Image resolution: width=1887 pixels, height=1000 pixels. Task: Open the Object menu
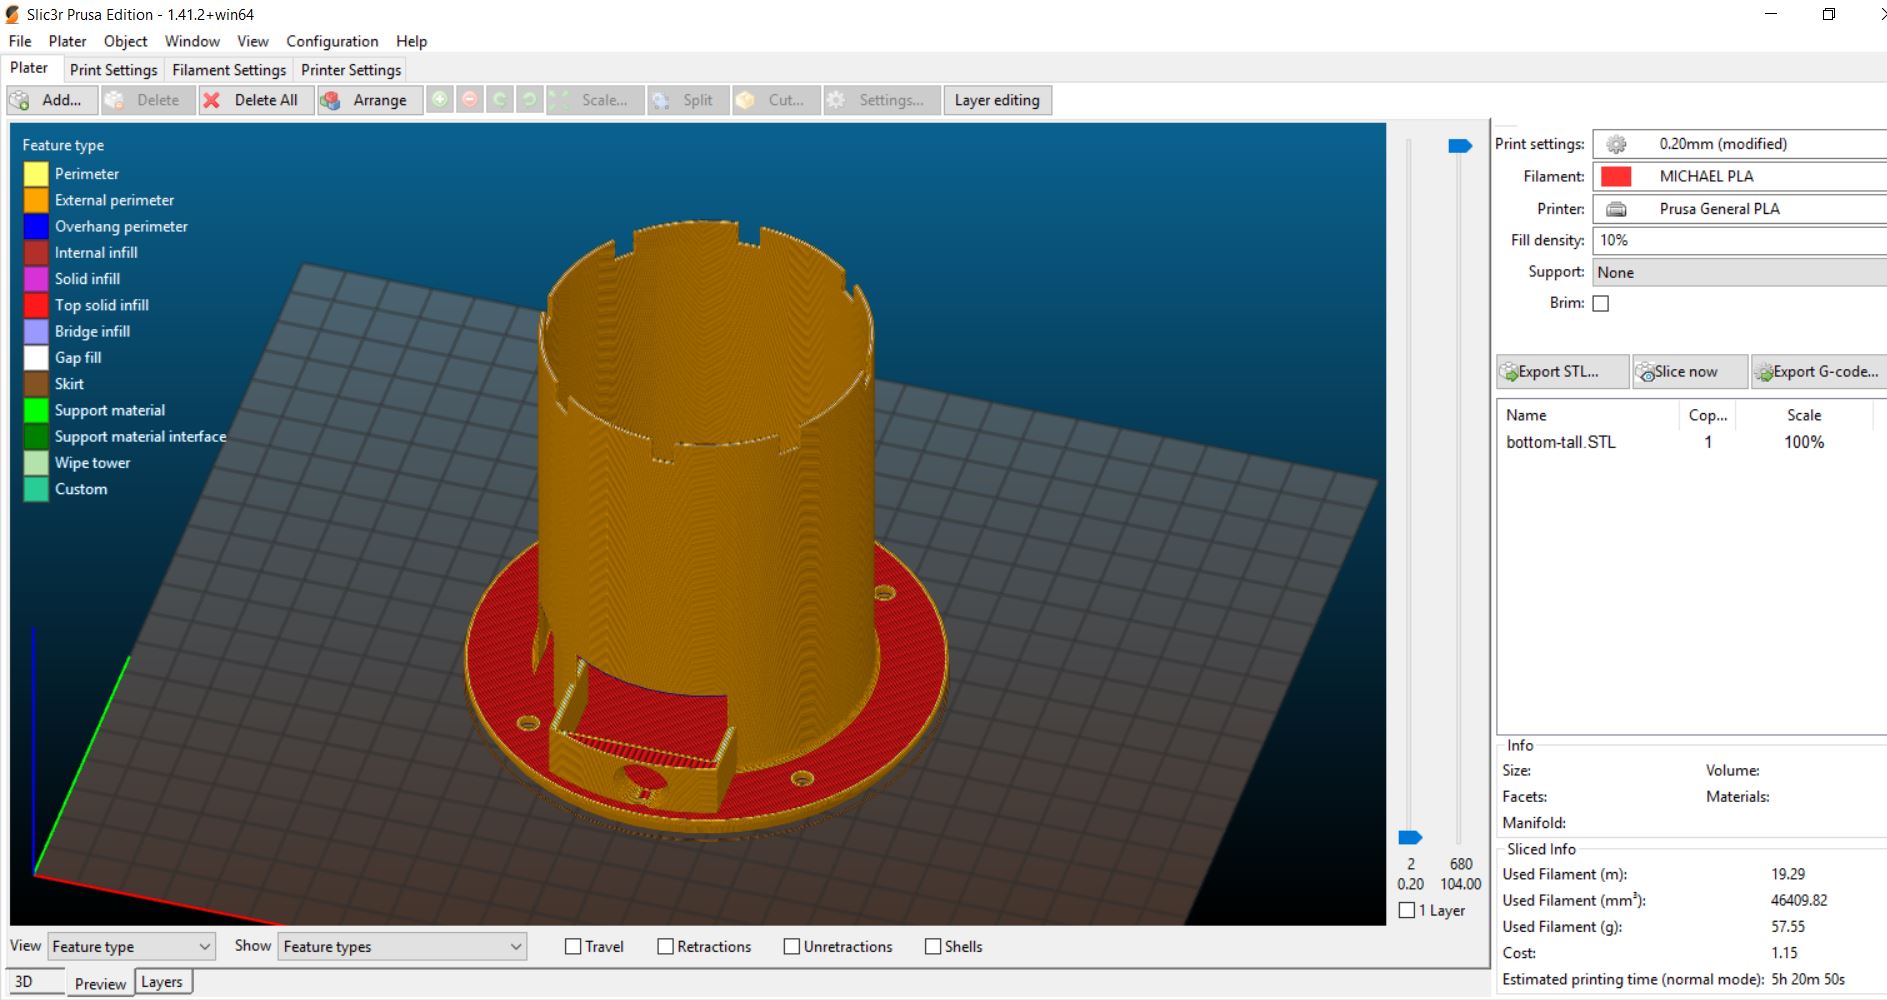pyautogui.click(x=125, y=41)
